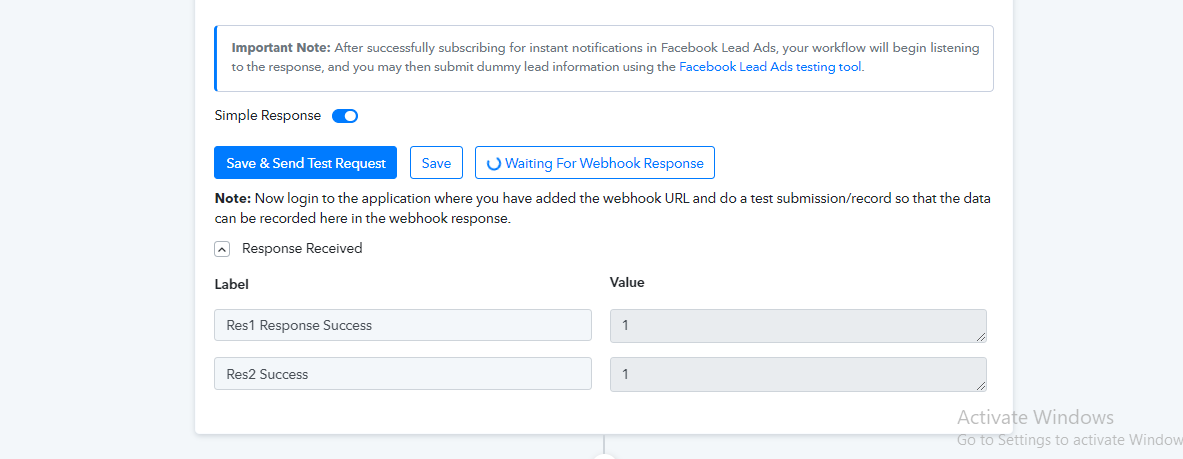
Task: Click the Response Received heading text
Action: 302,248
